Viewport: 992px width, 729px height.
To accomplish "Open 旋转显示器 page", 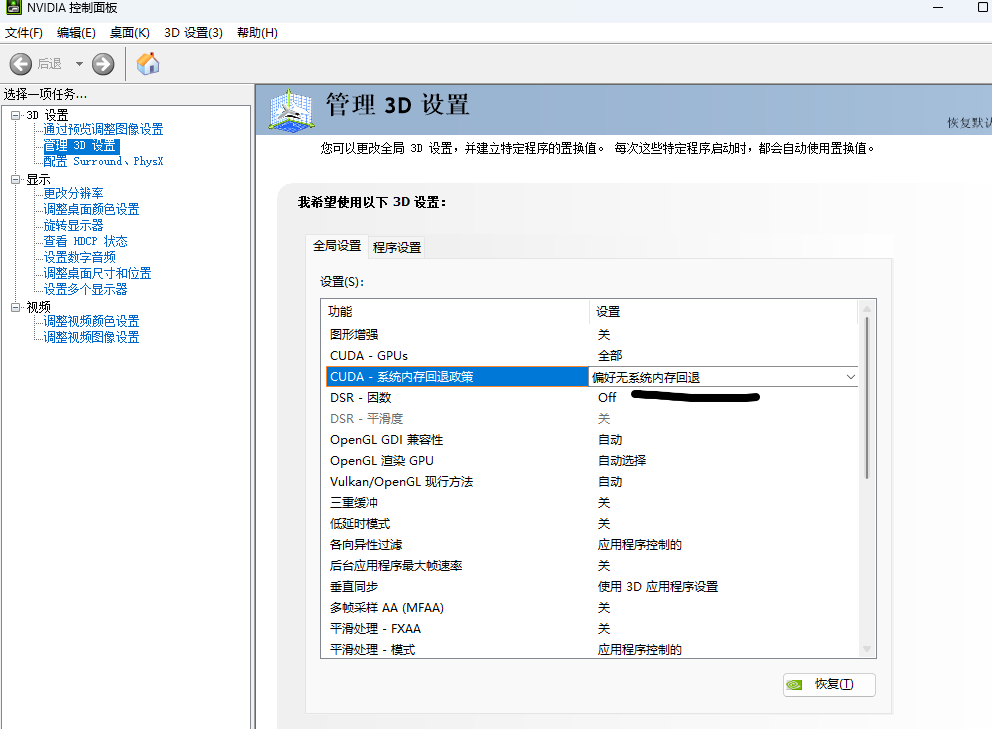I will (x=73, y=225).
